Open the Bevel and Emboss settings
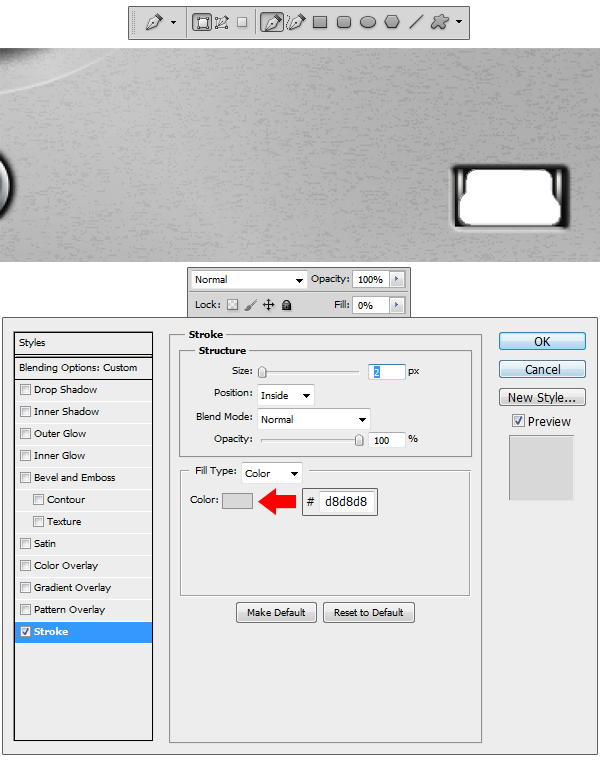This screenshot has width=600, height=763. point(74,478)
